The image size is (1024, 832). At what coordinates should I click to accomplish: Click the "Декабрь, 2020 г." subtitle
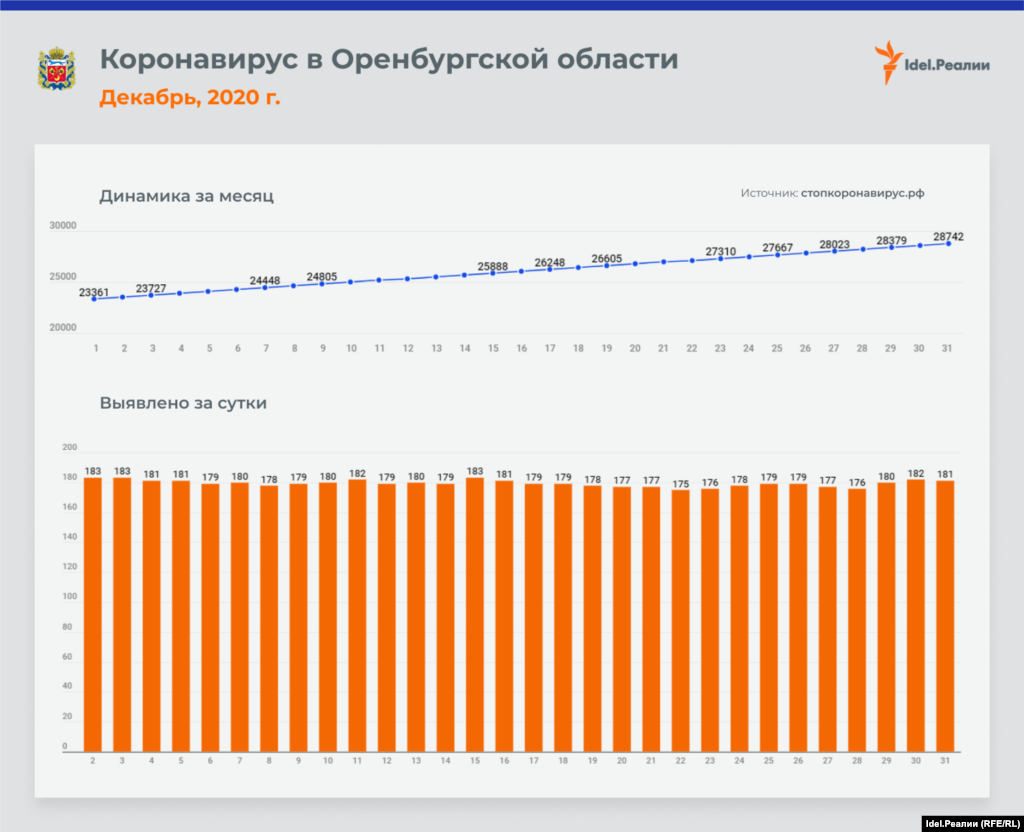[189, 98]
